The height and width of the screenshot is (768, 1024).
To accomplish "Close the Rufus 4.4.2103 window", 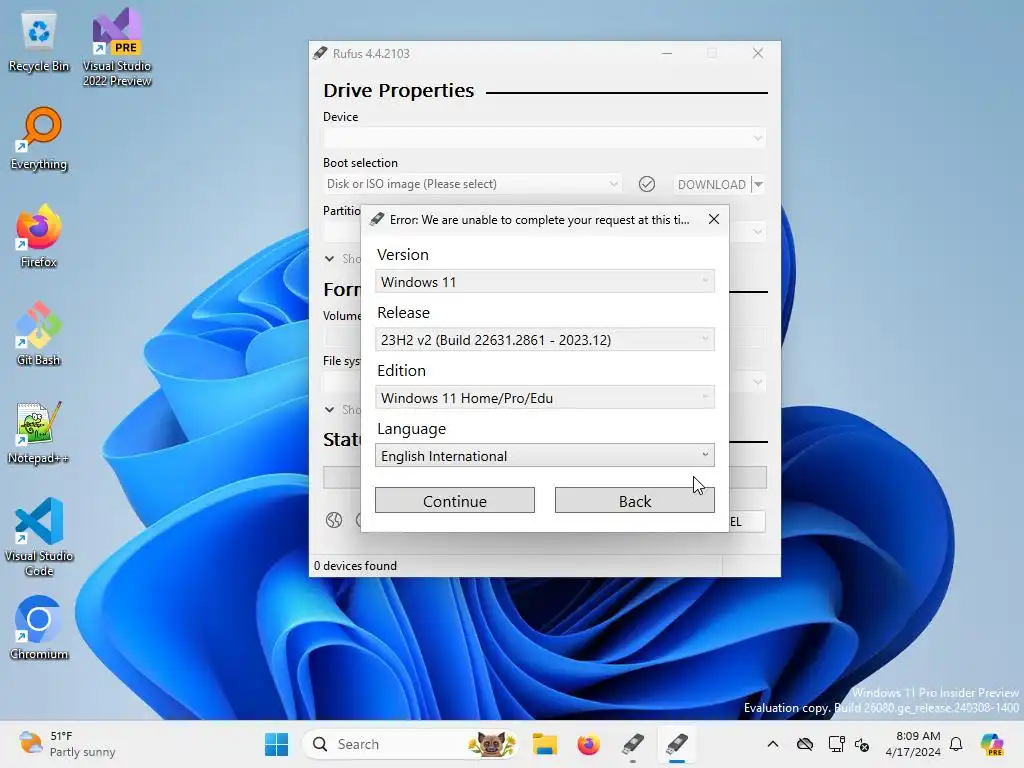I will click(x=758, y=54).
